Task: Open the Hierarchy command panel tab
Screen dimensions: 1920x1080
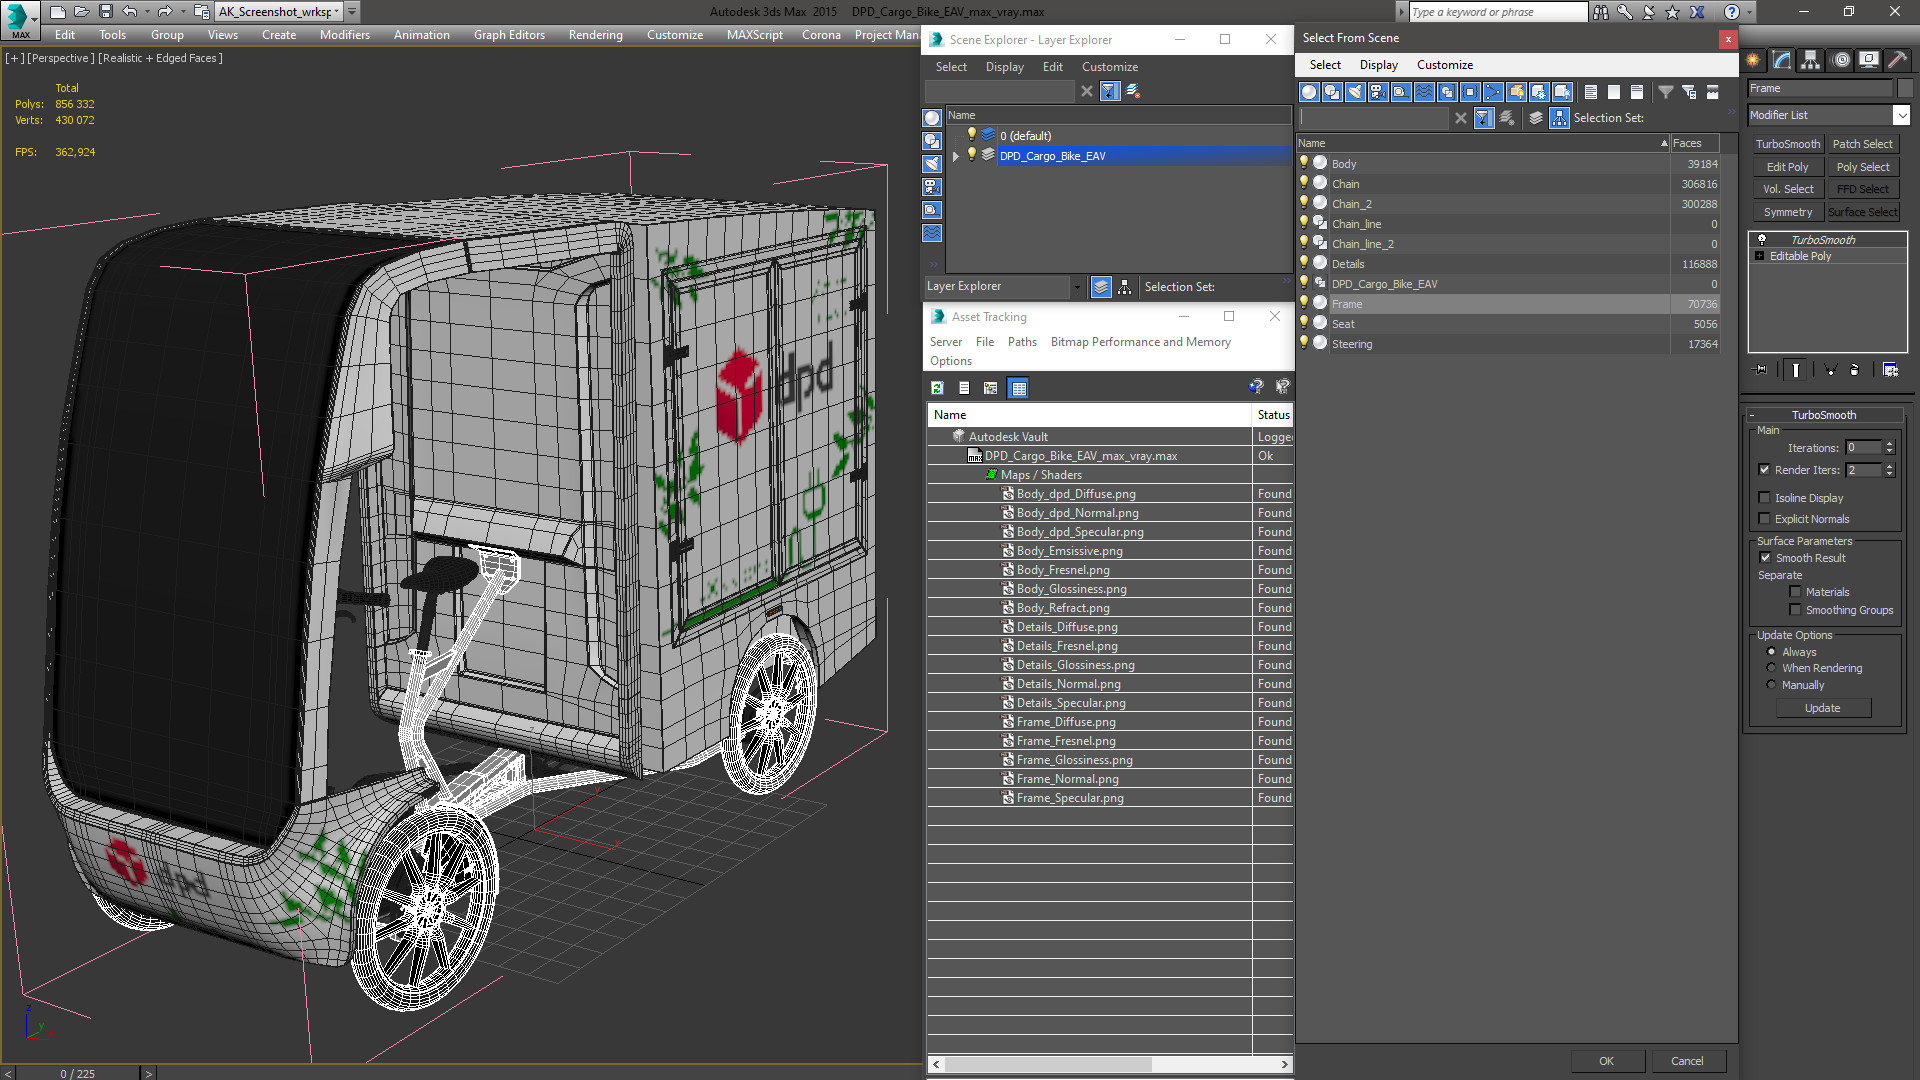Action: pyautogui.click(x=1811, y=60)
